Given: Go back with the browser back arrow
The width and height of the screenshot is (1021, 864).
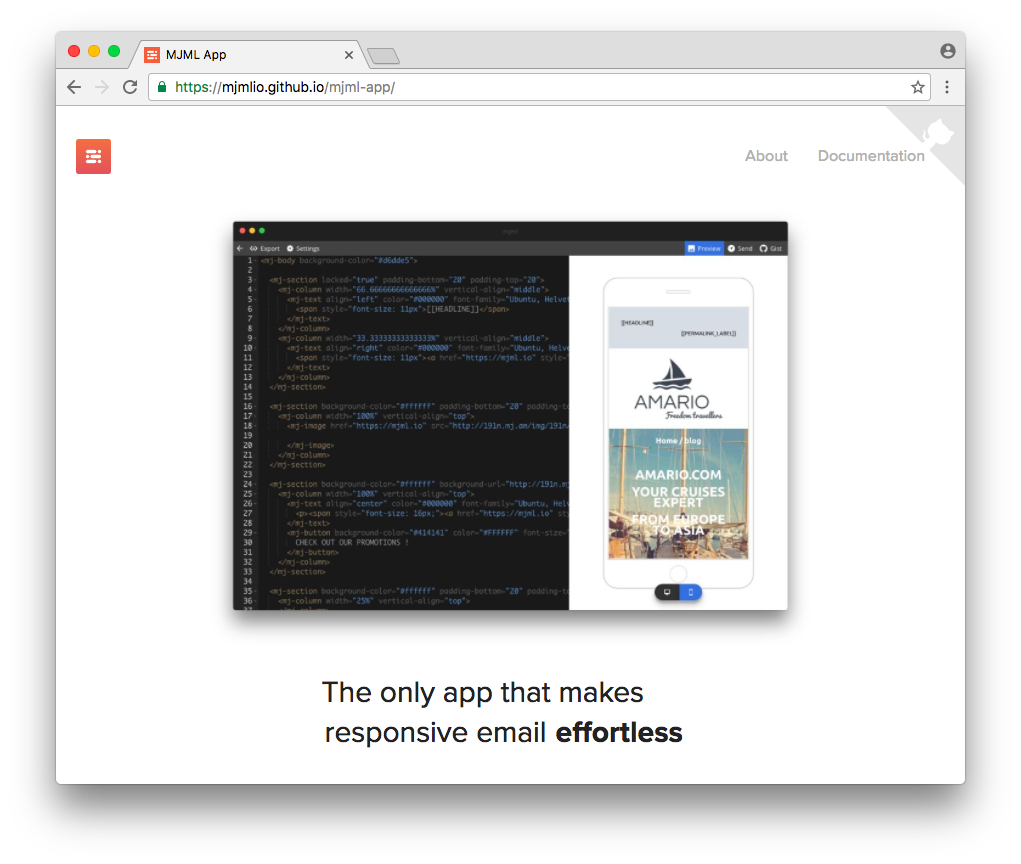Looking at the screenshot, I should click(x=74, y=87).
